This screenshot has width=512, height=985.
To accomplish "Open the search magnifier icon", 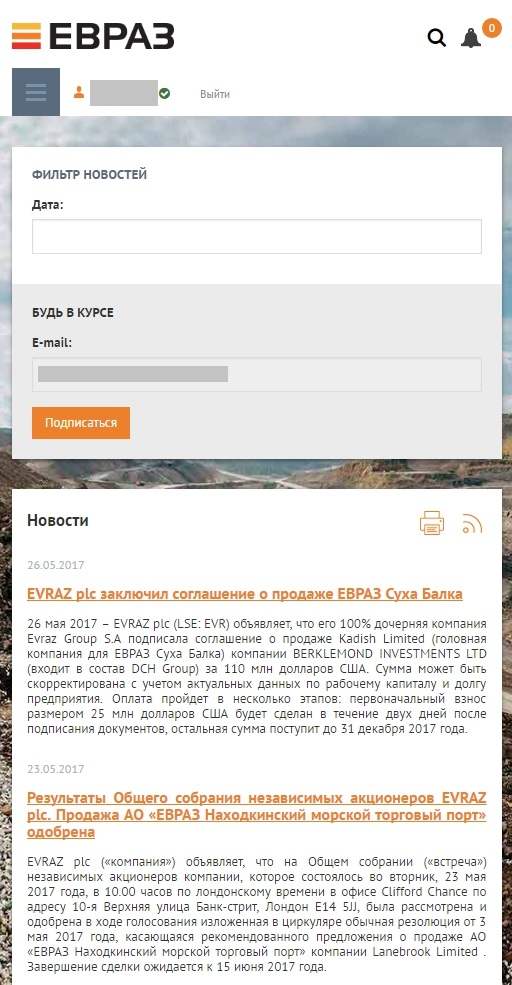I will 437,38.
